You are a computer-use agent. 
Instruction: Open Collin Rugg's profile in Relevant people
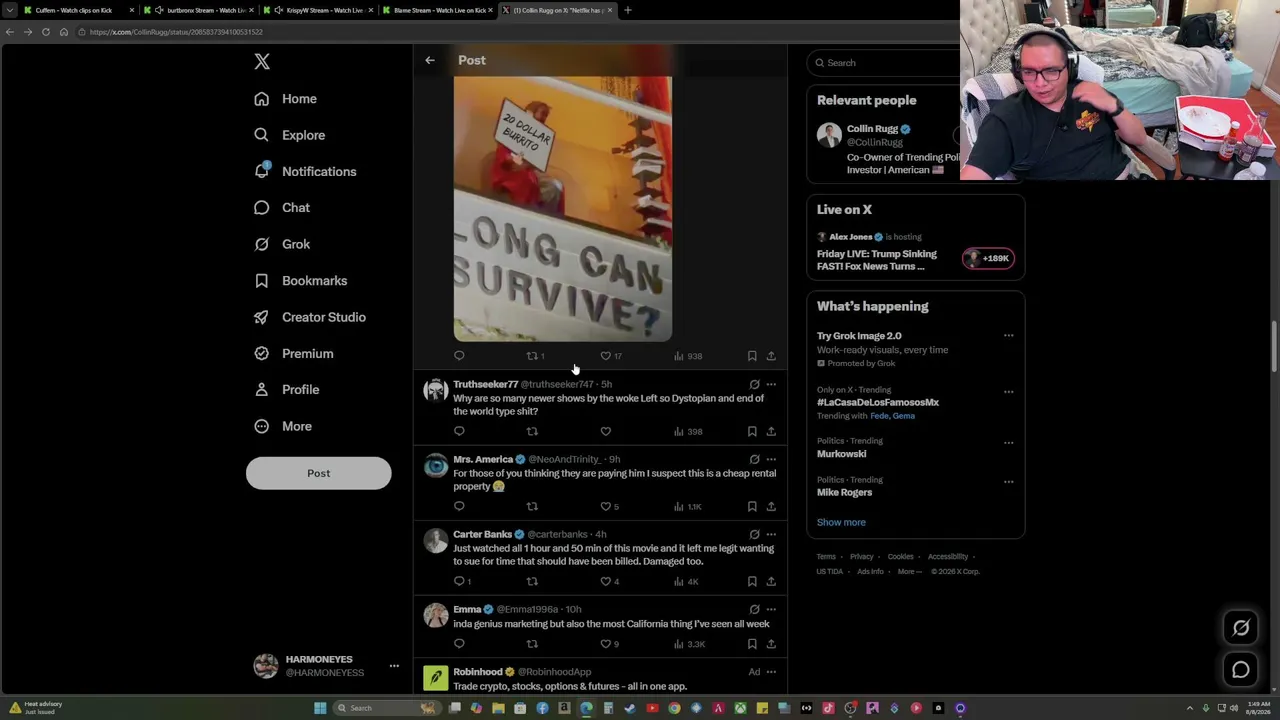tap(872, 129)
